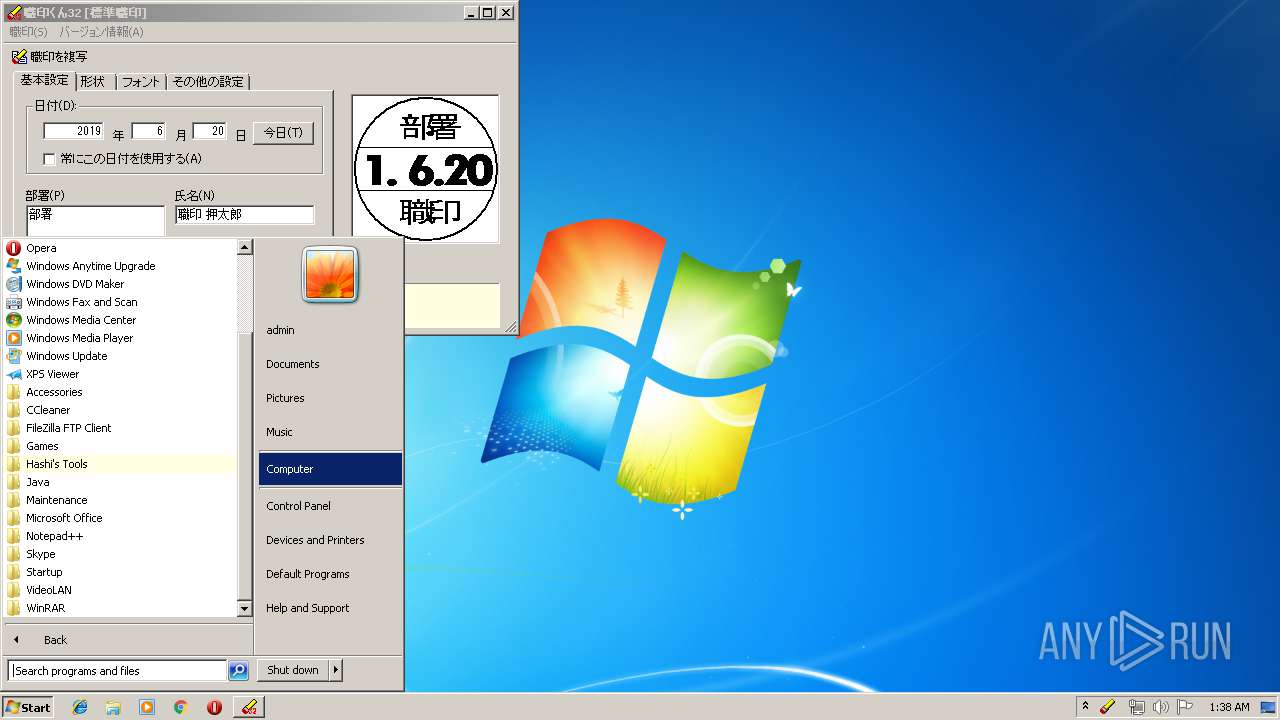The image size is (1280, 720).
Task: Click the Start button
Action: (28, 707)
